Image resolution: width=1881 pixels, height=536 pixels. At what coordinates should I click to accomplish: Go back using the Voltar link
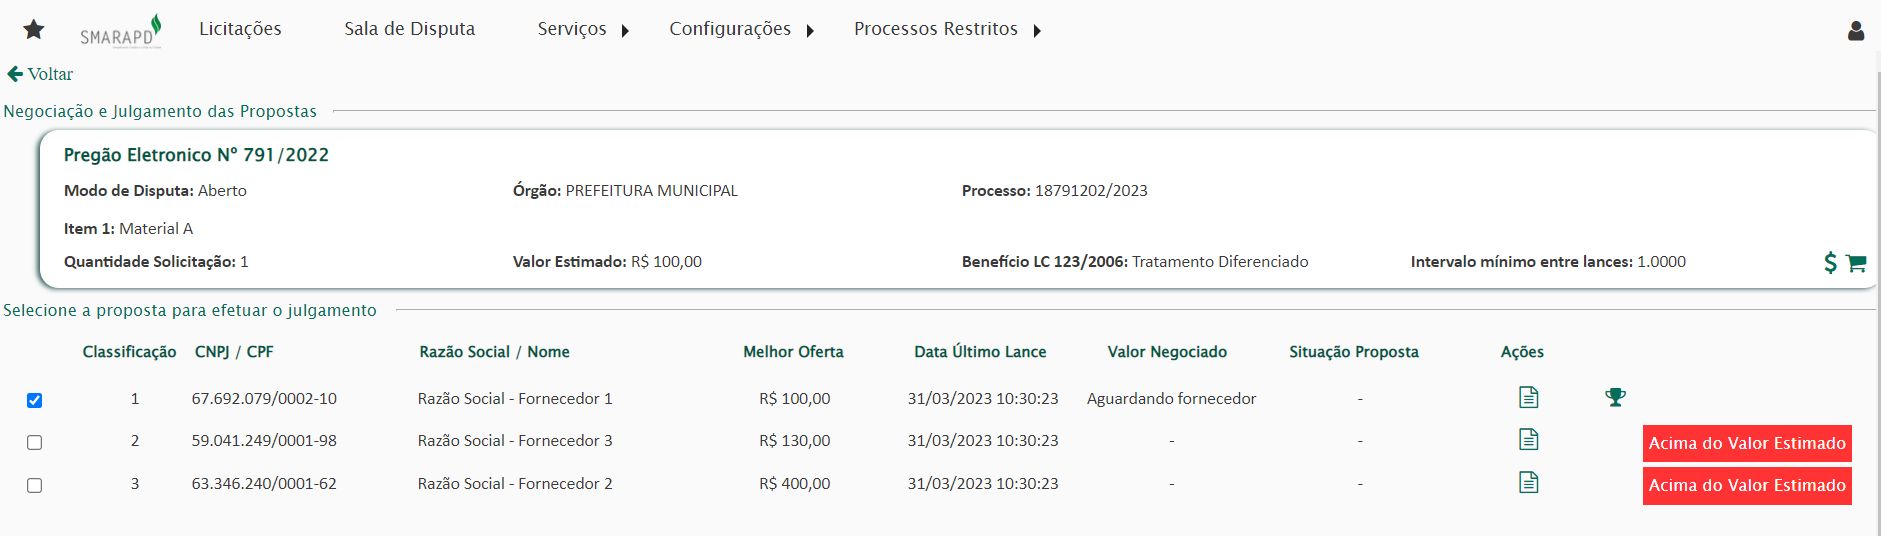pos(40,74)
